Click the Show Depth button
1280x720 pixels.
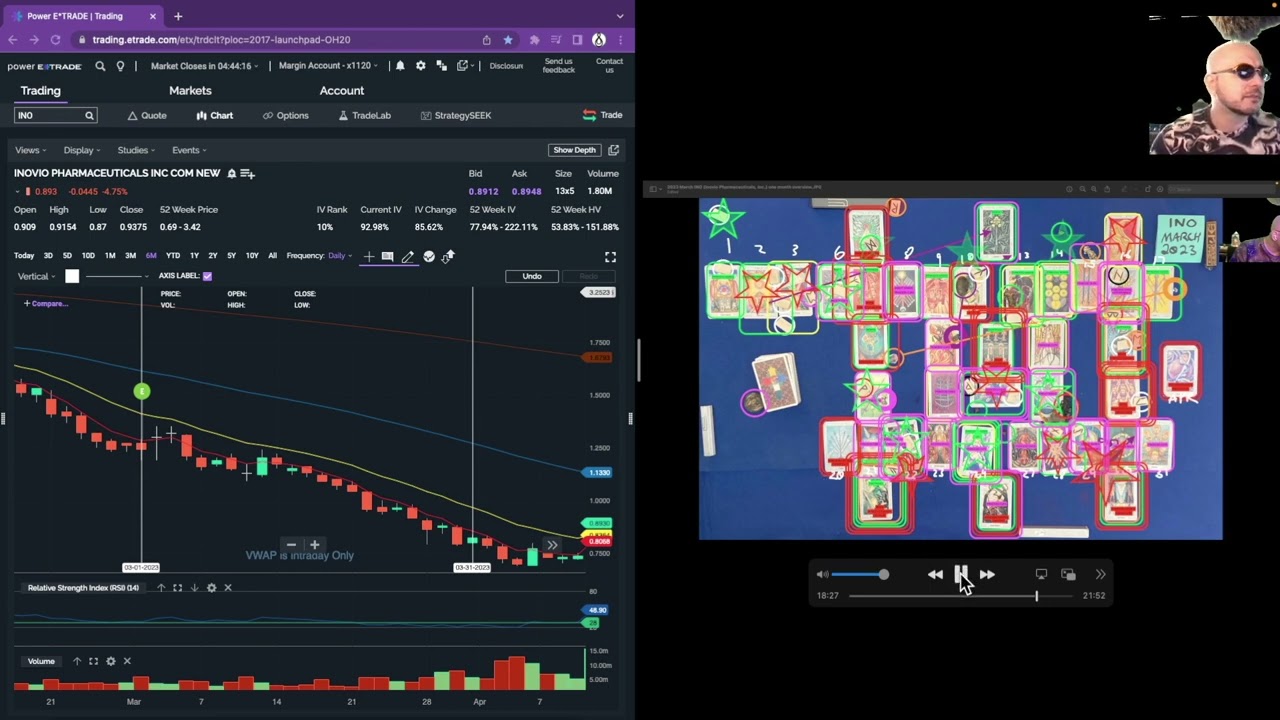[x=574, y=150]
